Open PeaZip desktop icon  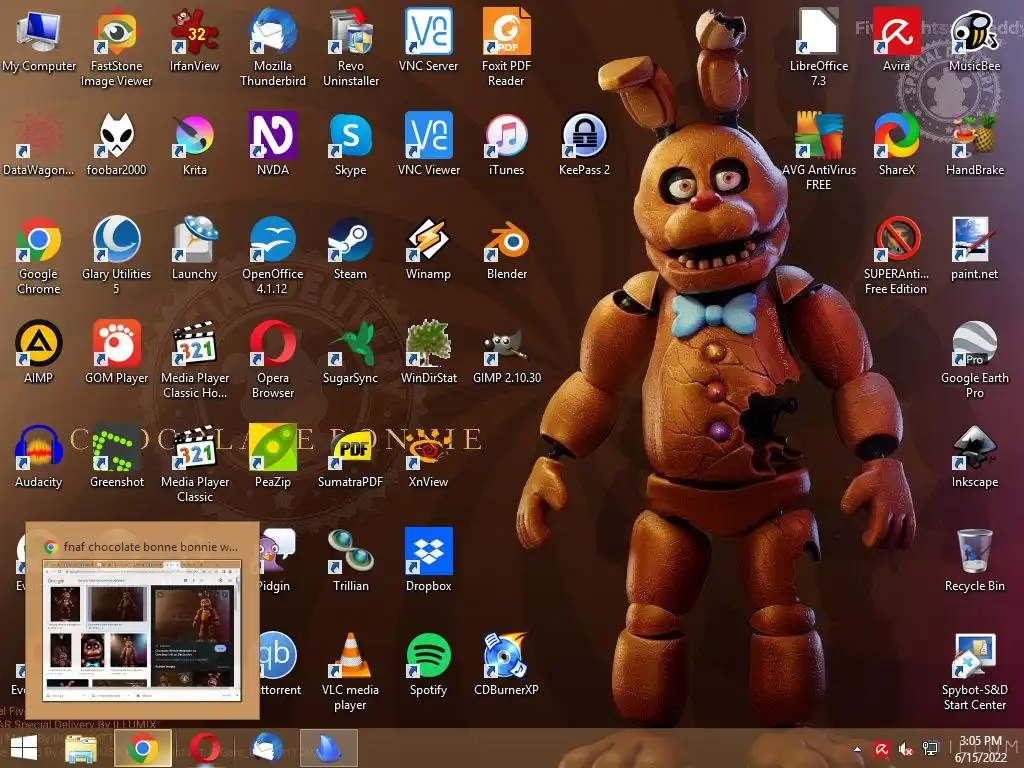[272, 457]
